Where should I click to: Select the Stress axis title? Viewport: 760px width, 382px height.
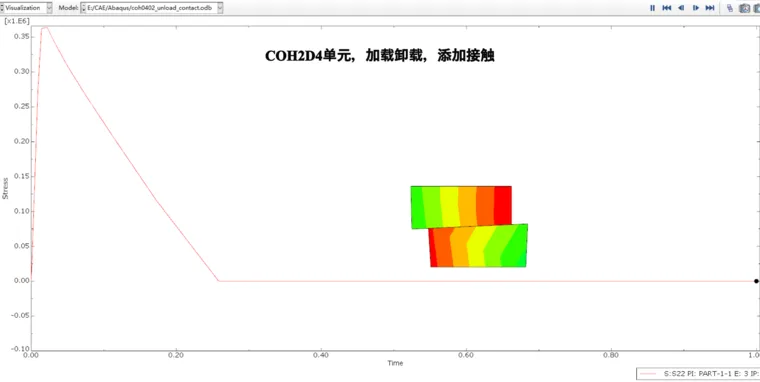6,188
